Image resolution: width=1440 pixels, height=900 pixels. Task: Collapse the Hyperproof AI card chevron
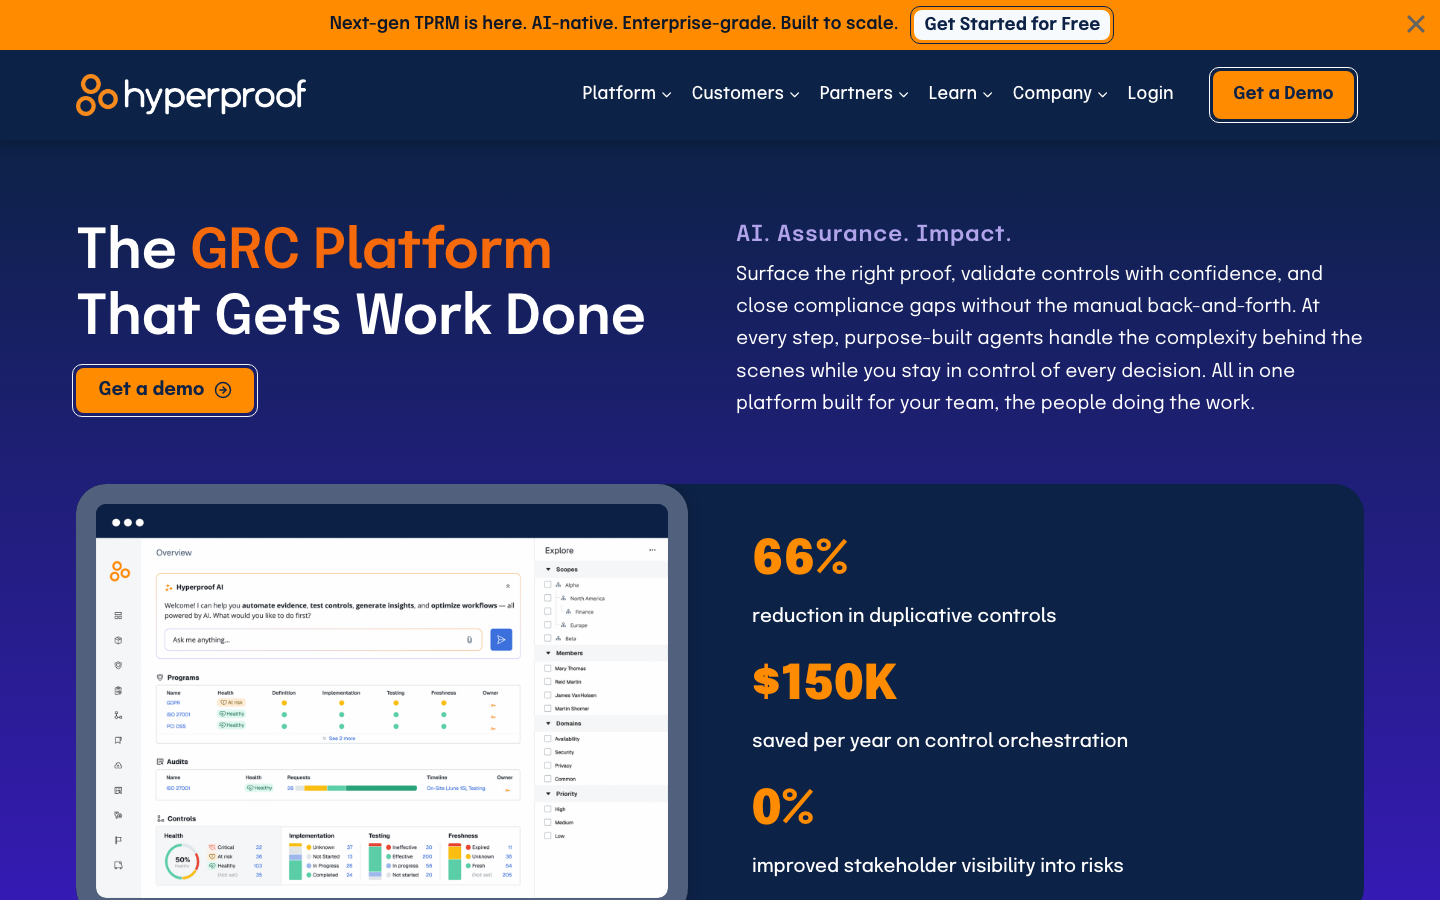(508, 587)
